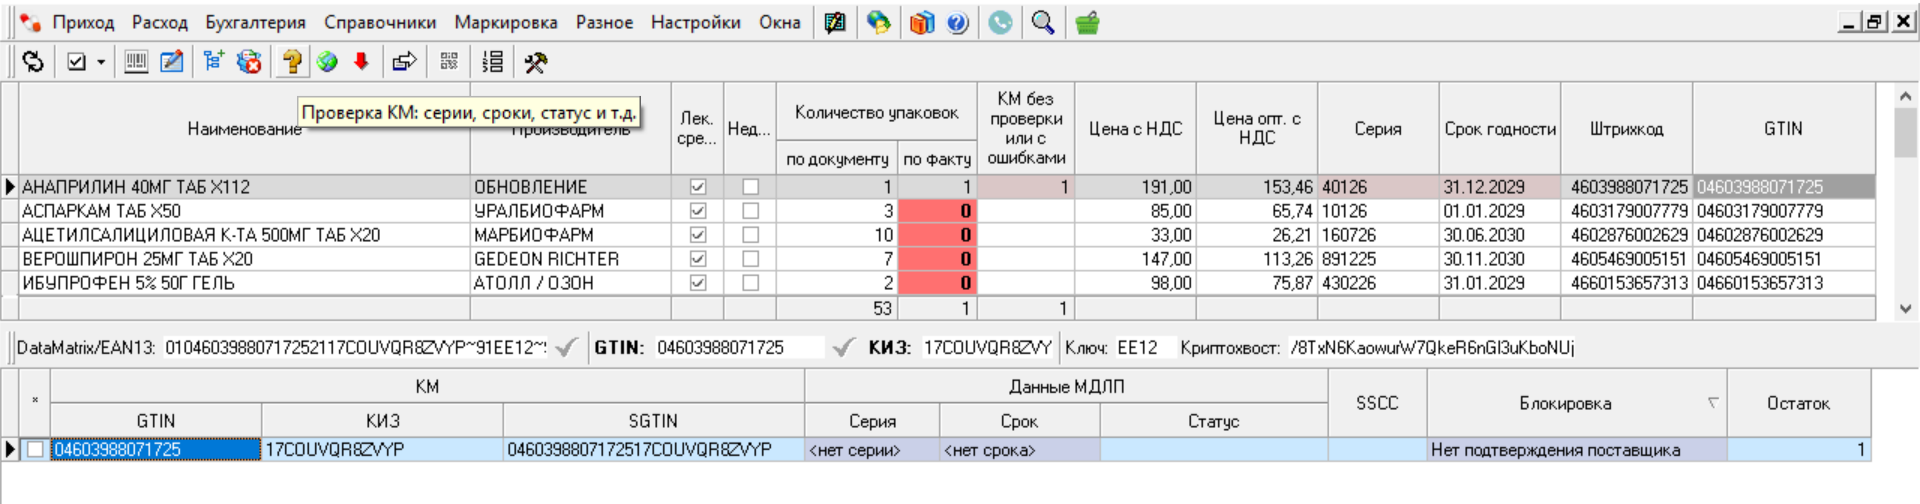
Task: Open the Приход menu
Action: (x=83, y=22)
